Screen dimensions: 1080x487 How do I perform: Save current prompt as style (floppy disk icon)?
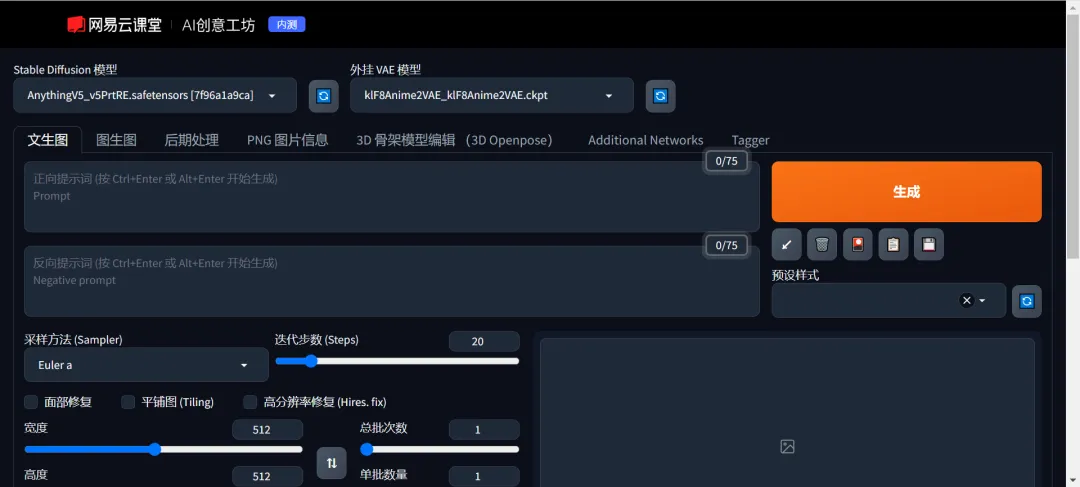click(928, 244)
